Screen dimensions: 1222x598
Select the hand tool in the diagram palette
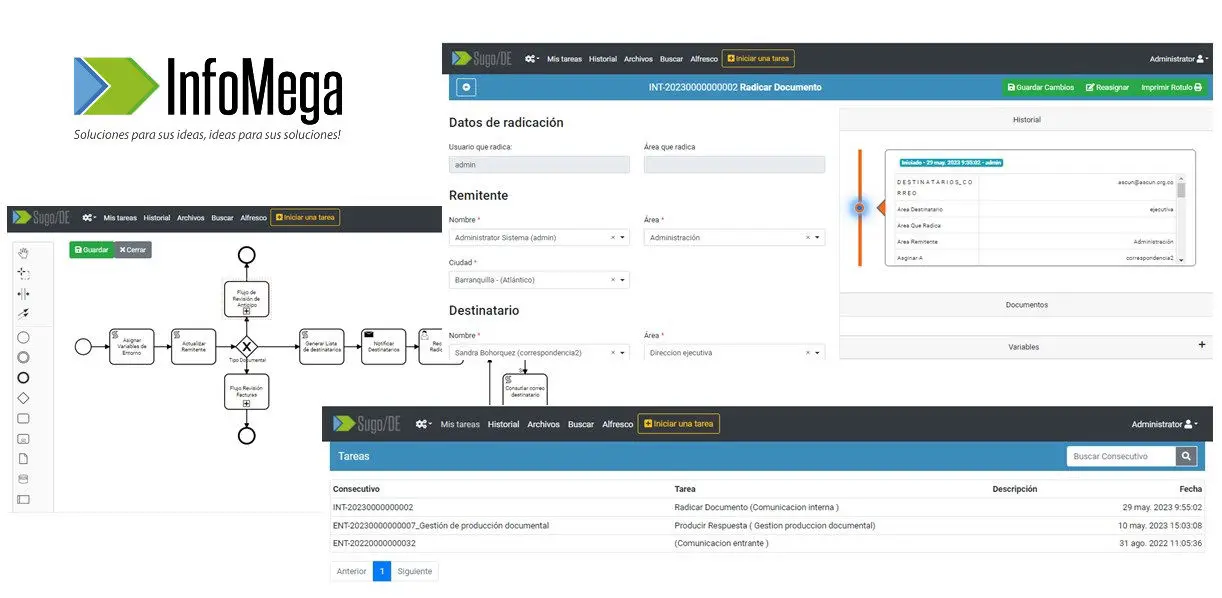24,252
